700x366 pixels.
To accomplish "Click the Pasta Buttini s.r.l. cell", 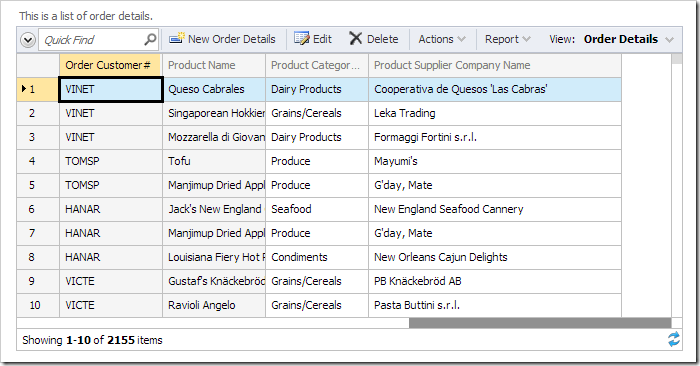I will click(495, 305).
